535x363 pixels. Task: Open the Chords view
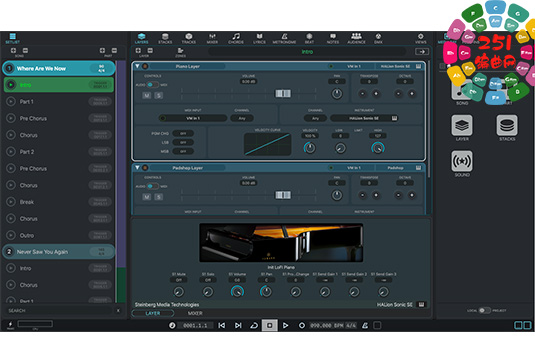click(x=235, y=38)
